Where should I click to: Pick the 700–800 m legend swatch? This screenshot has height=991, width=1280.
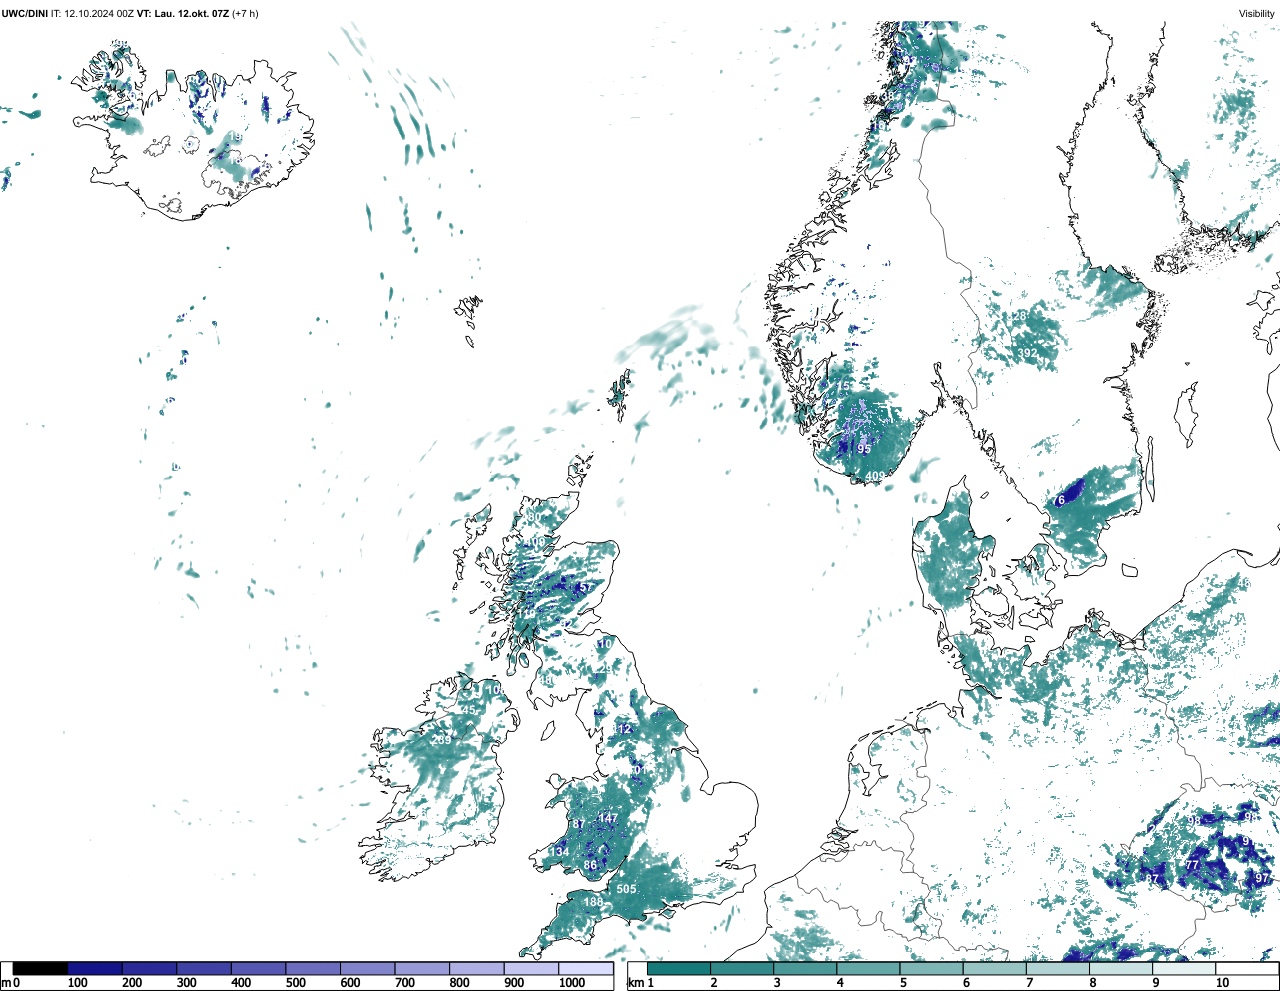422,968
